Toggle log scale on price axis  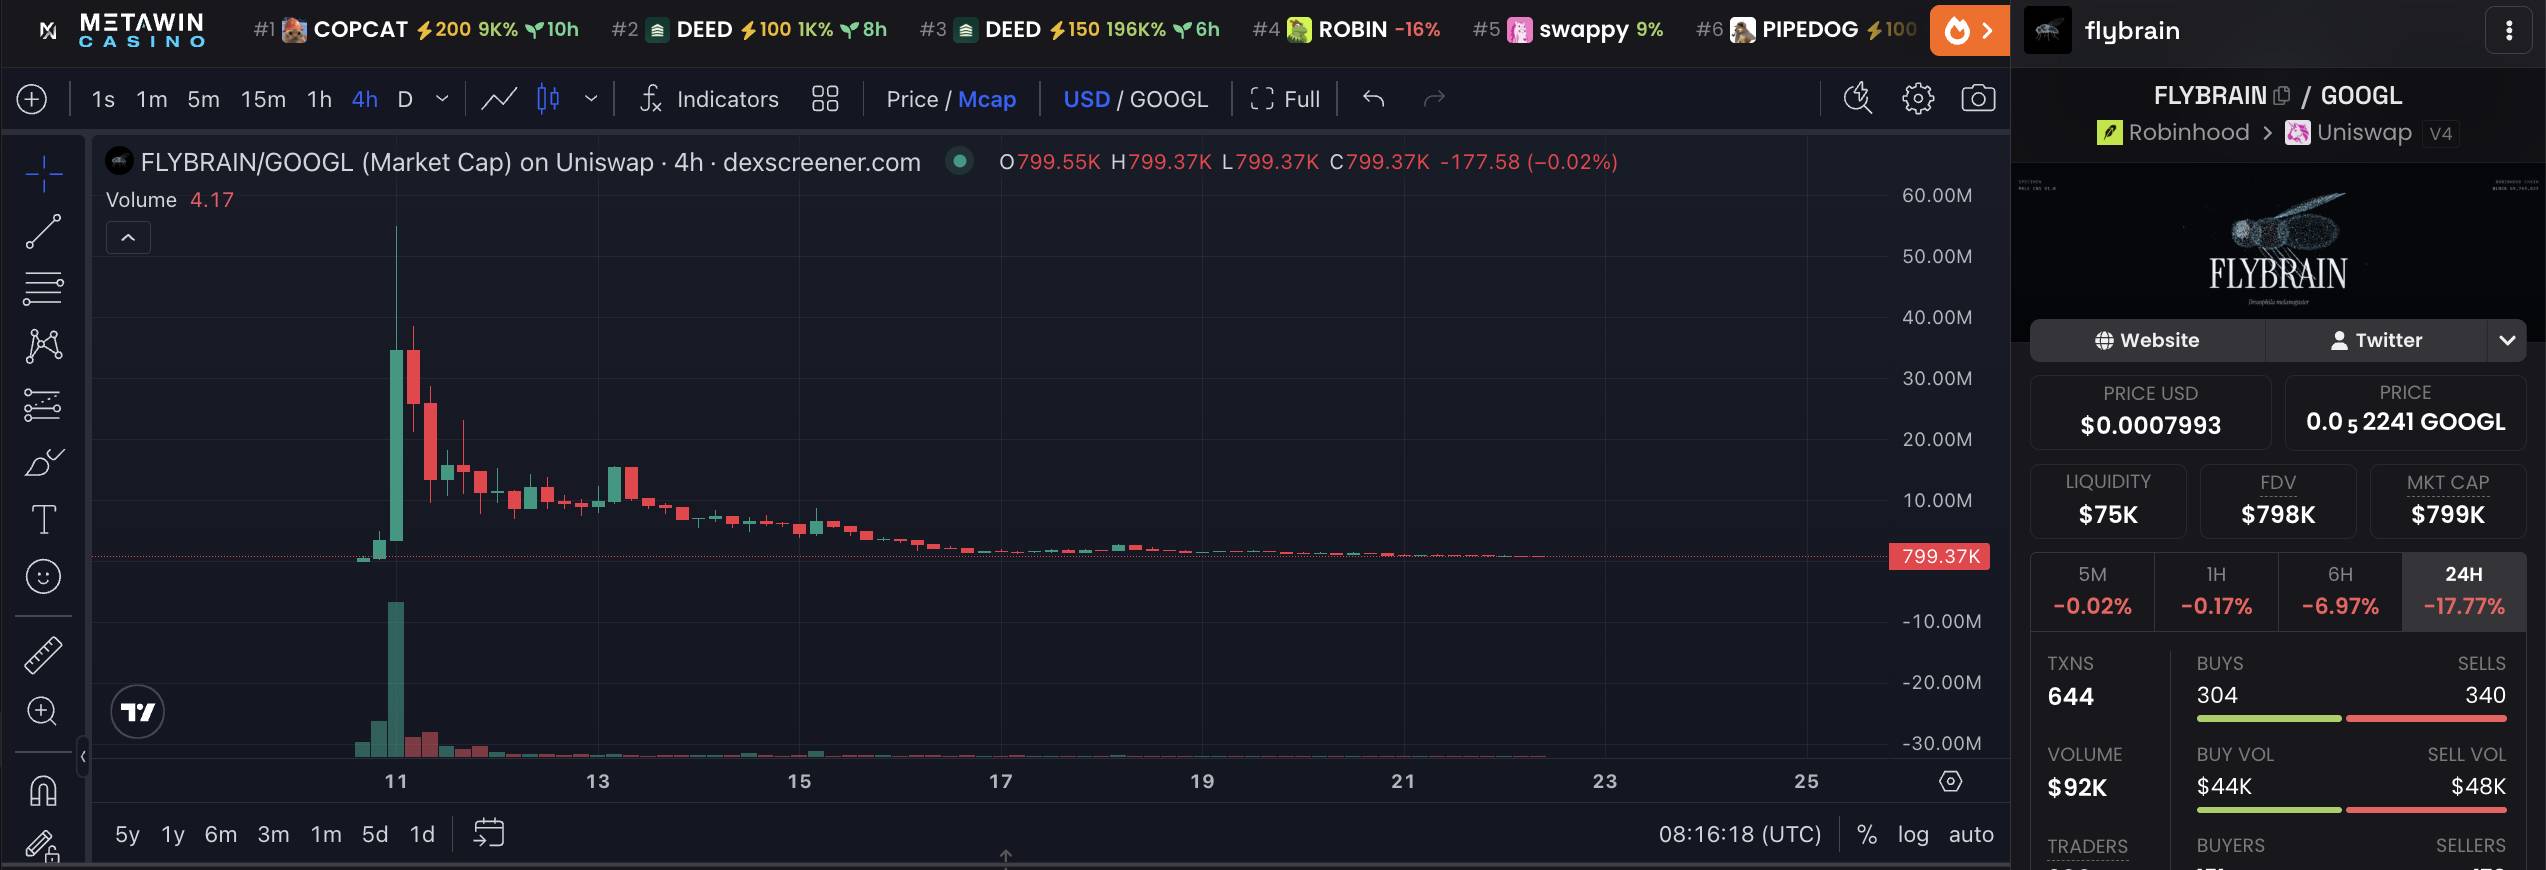pyautogui.click(x=1913, y=834)
